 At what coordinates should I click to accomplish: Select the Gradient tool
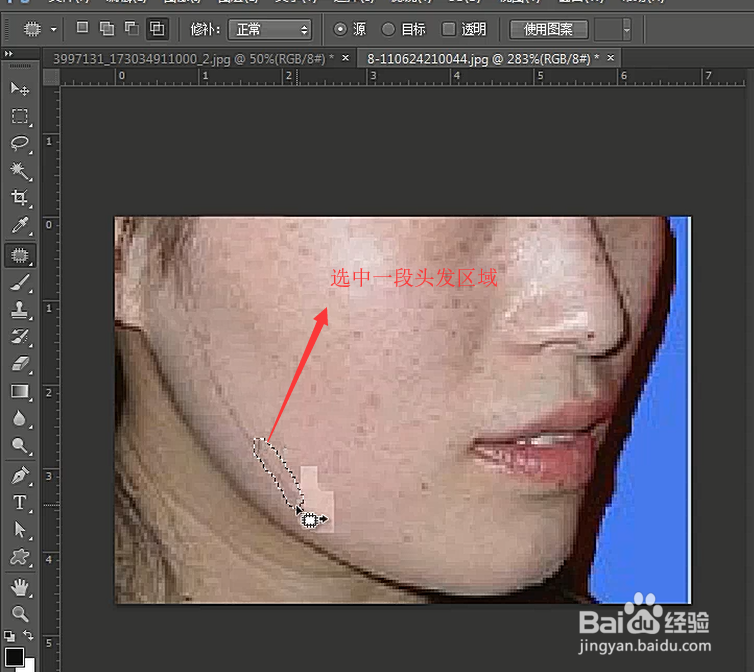(20, 392)
